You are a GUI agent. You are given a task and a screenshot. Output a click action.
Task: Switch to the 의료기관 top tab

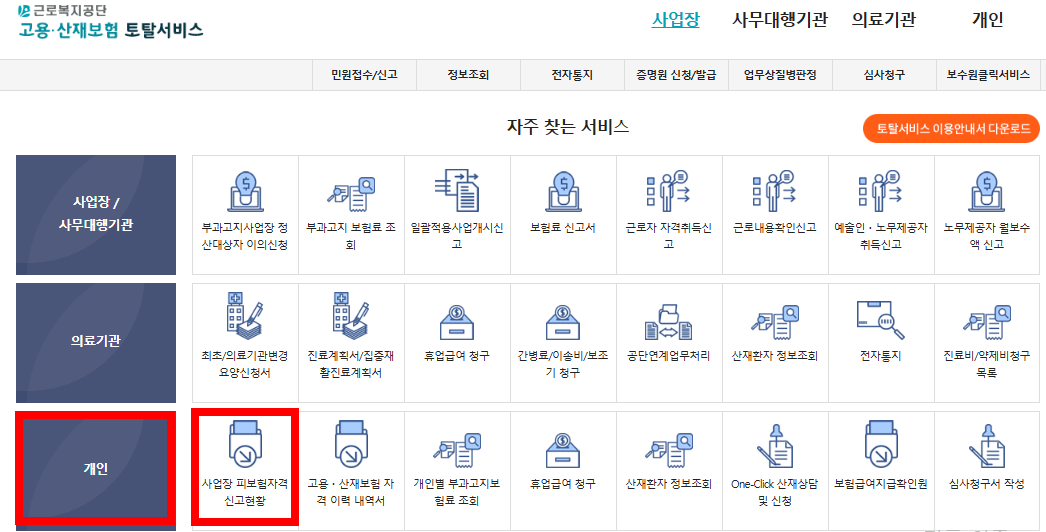[x=884, y=19]
